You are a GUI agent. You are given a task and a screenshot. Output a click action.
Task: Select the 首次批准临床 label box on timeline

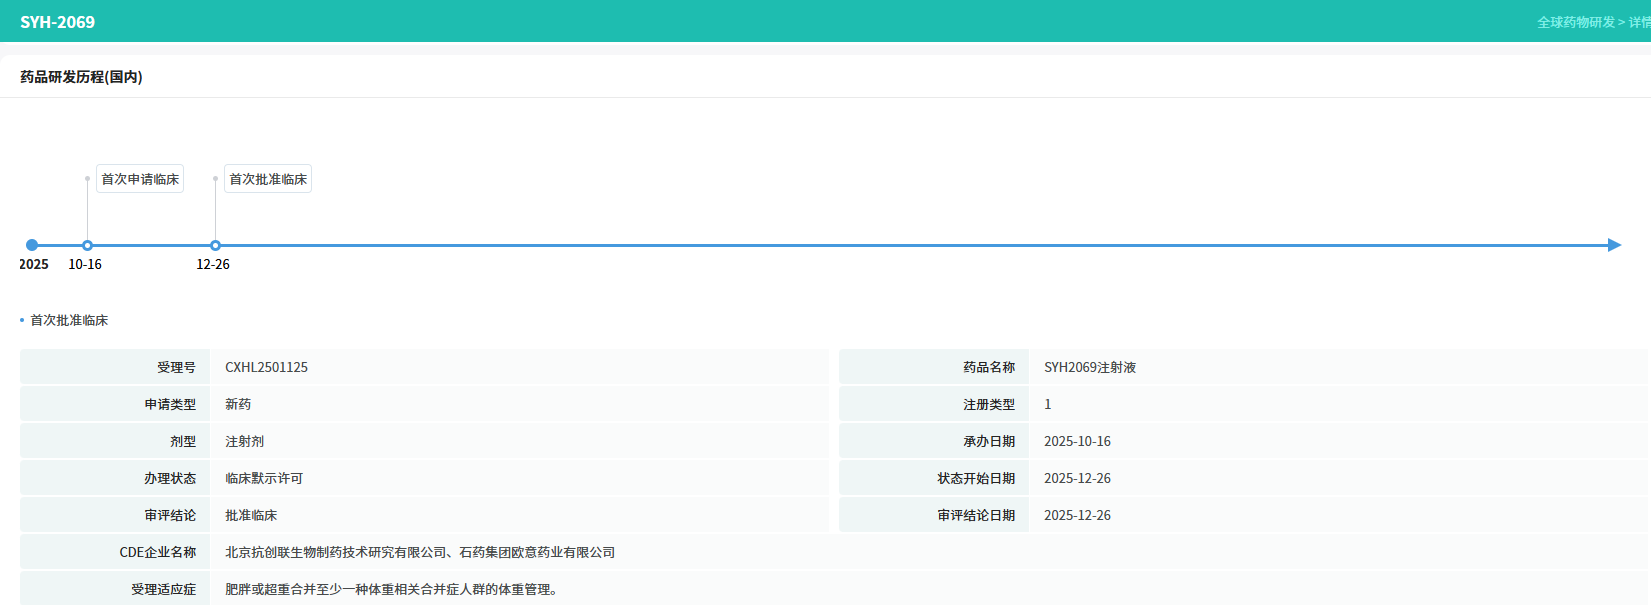click(268, 179)
